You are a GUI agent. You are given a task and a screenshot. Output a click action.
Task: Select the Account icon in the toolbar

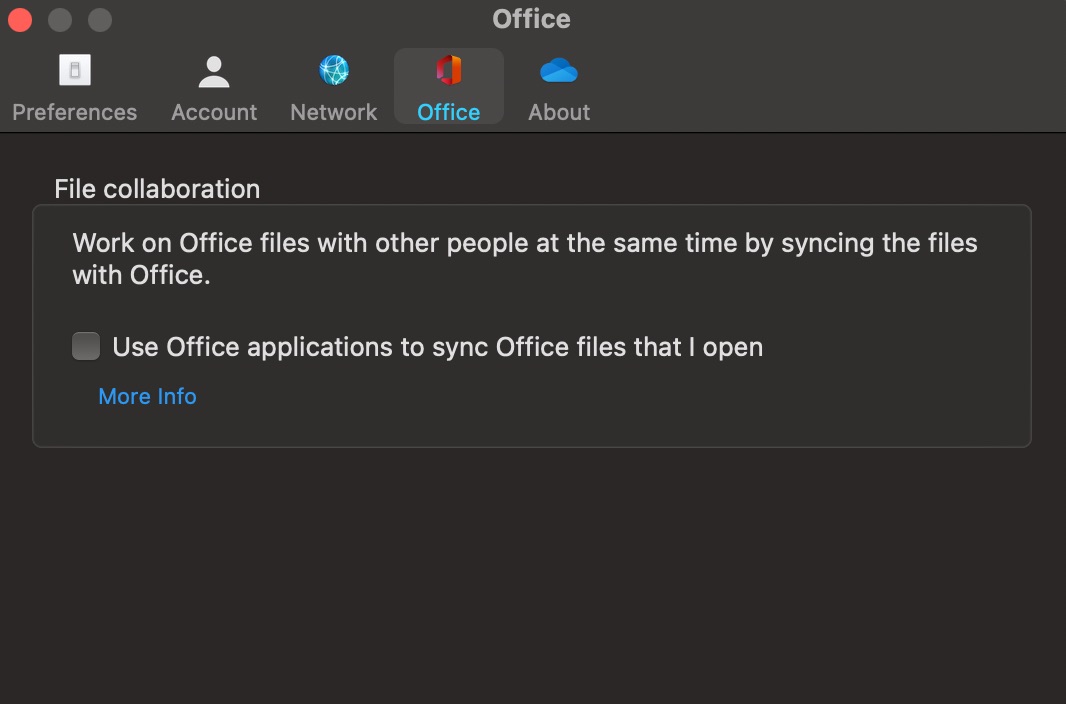click(x=213, y=70)
